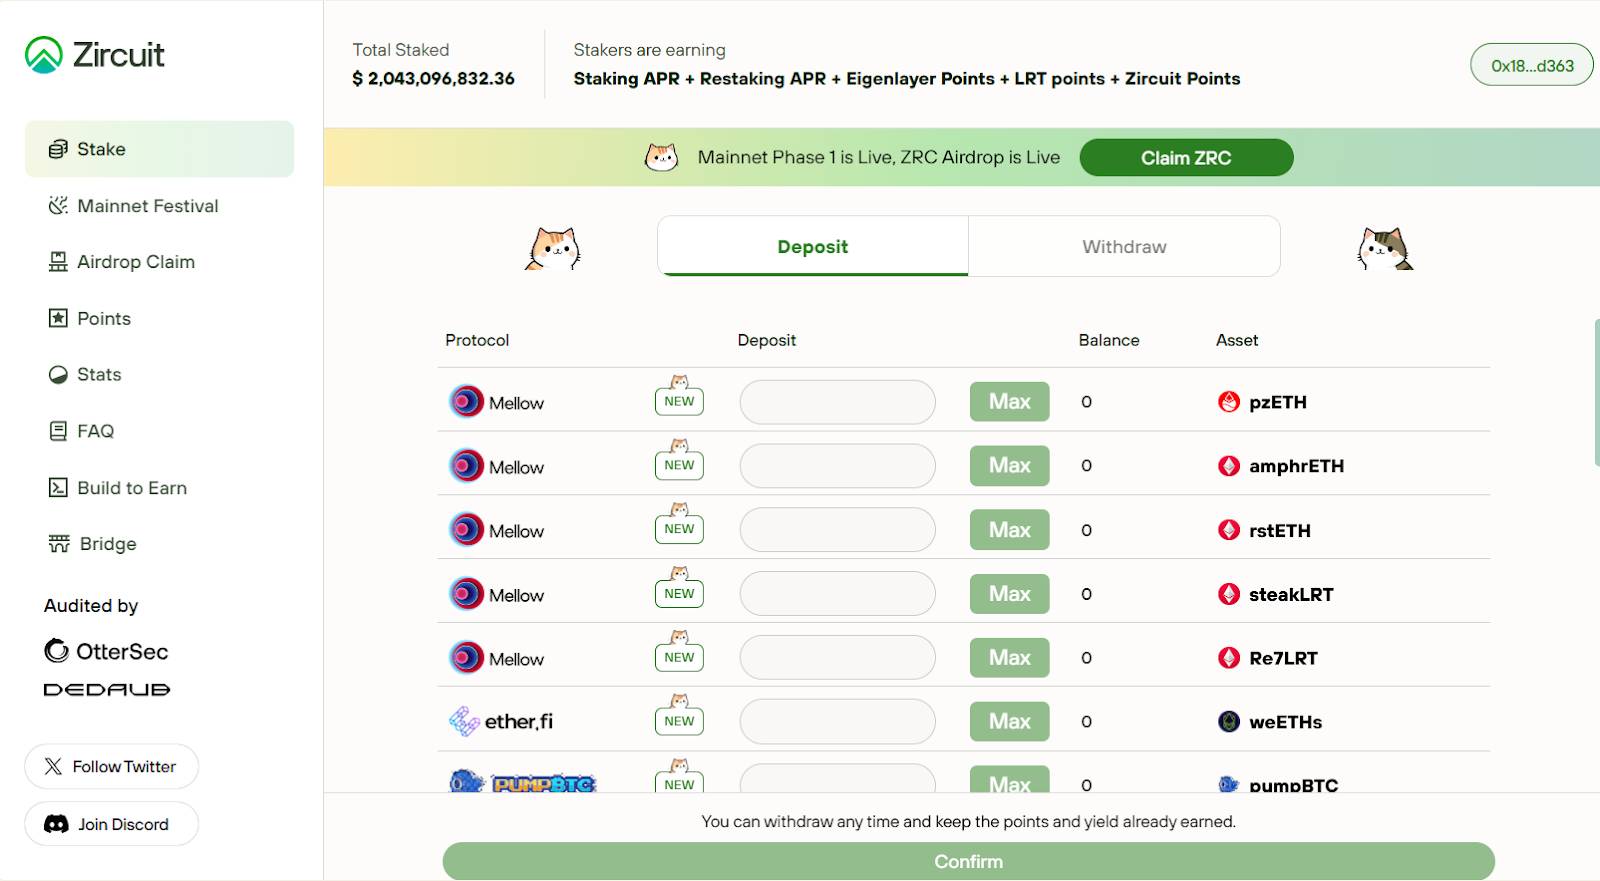Open the Bridge page
1600x881 pixels.
pyautogui.click(x=92, y=544)
